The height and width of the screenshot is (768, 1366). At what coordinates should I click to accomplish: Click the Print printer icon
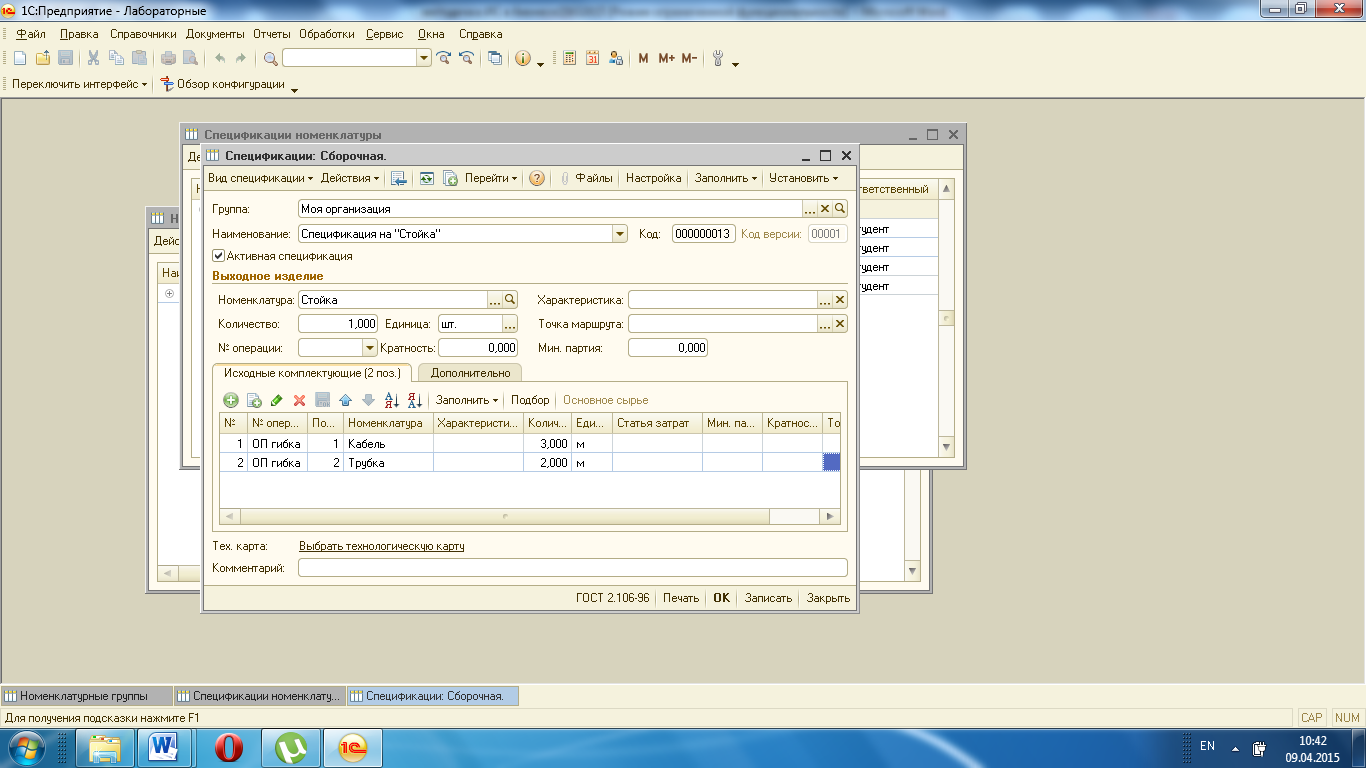[x=168, y=58]
